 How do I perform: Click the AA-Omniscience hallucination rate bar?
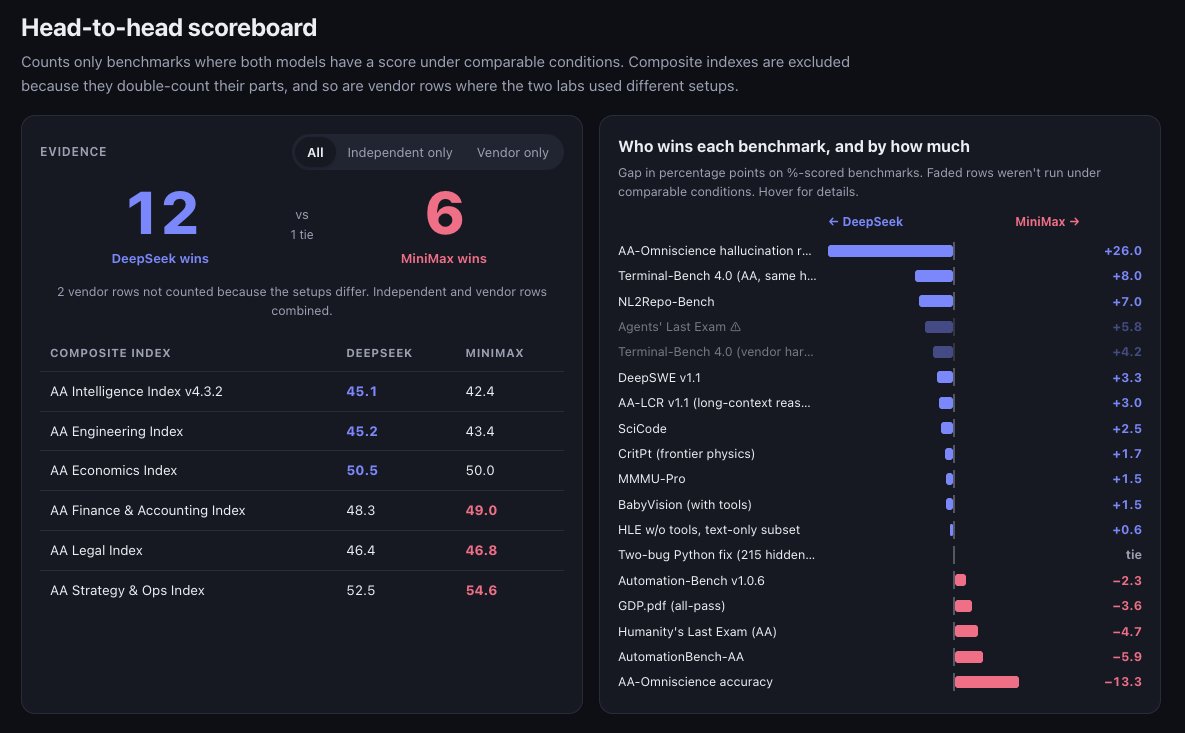(x=890, y=251)
